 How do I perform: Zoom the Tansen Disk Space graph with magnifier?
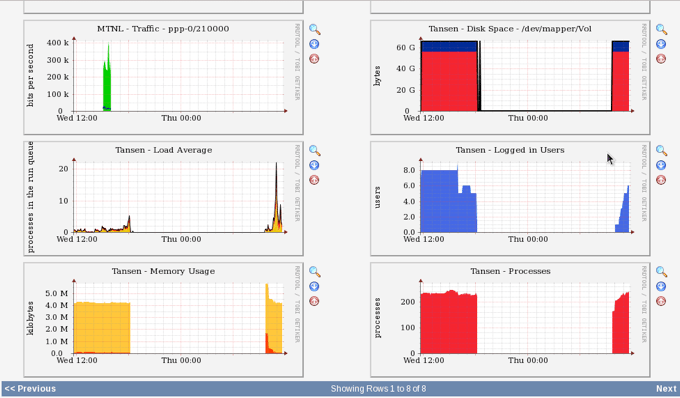661,29
